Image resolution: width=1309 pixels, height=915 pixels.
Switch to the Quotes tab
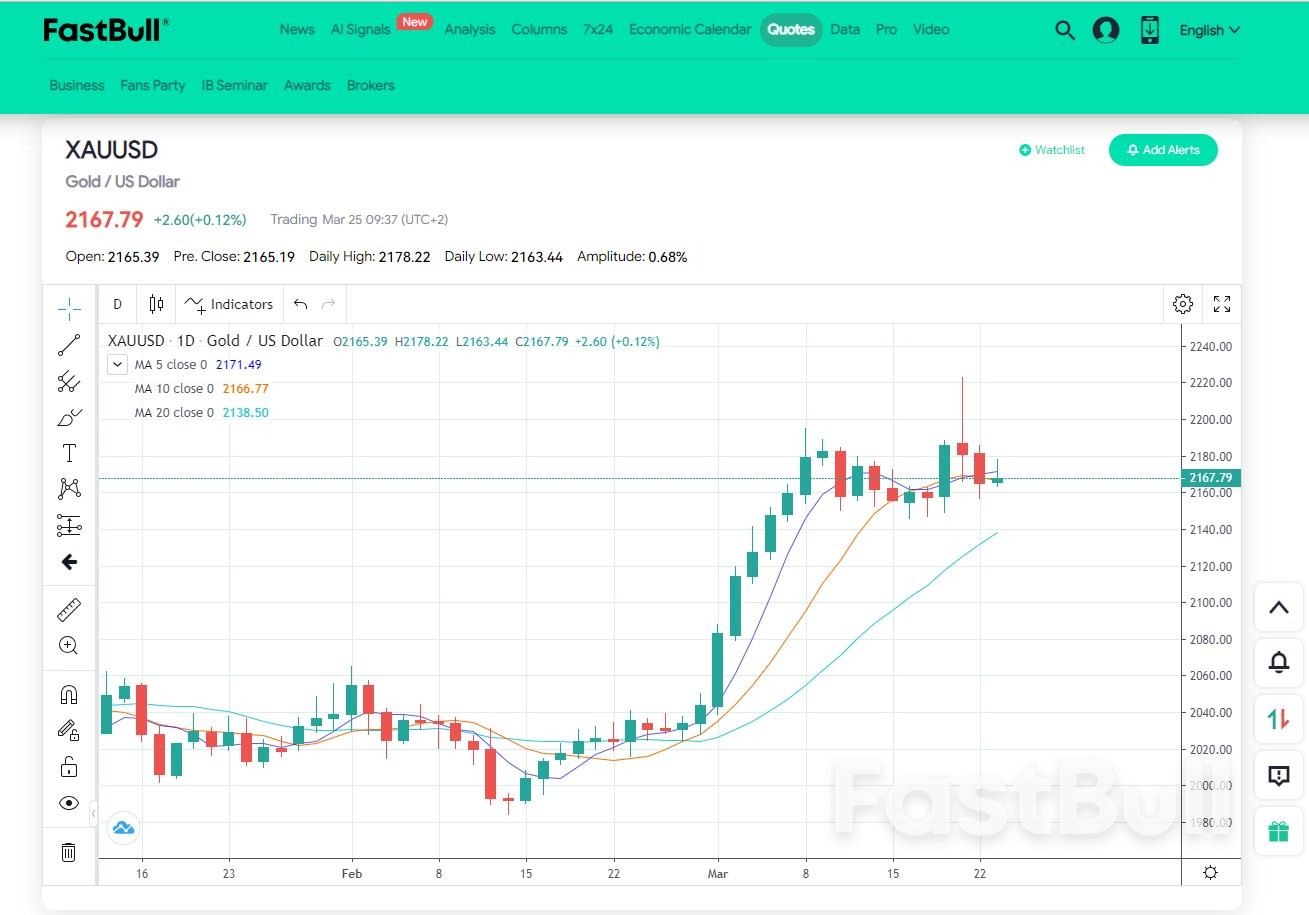pos(791,29)
